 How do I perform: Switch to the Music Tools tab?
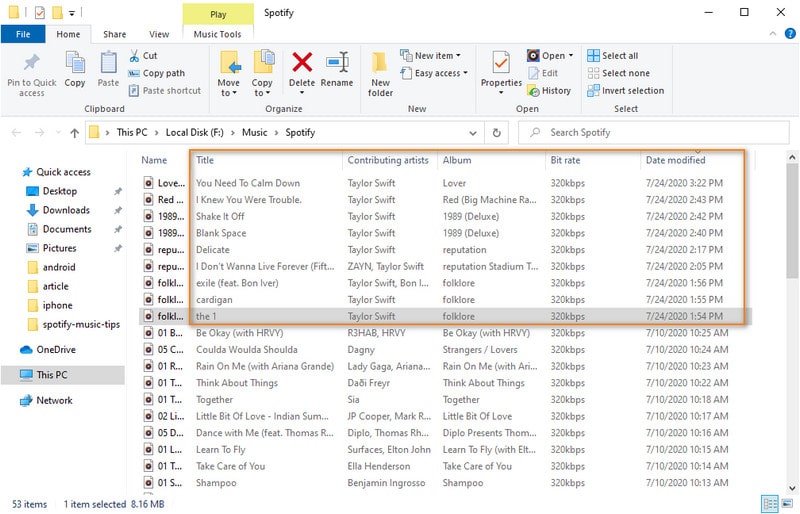coord(217,34)
